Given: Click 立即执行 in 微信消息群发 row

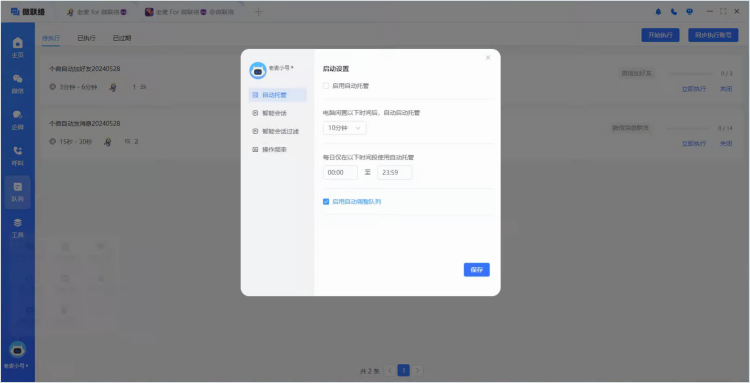Looking at the screenshot, I should pos(694,143).
